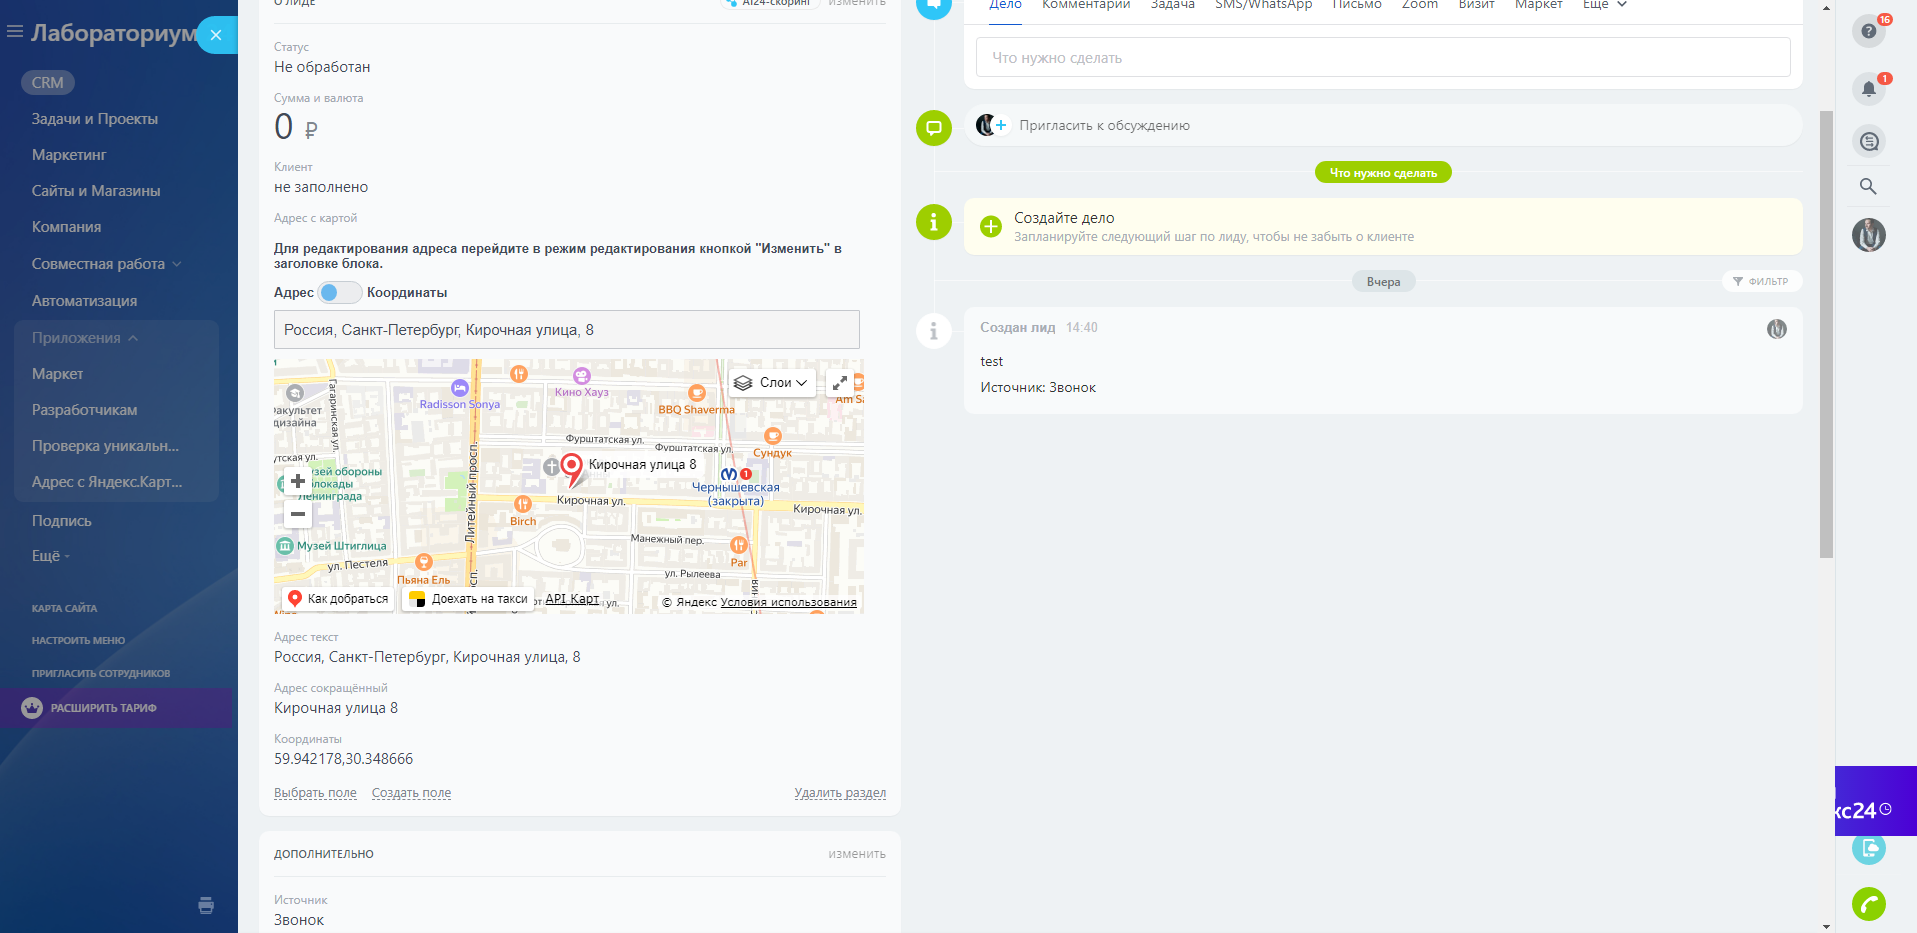The height and width of the screenshot is (933, 1917).
Task: Toggle Address/Coordinates switch
Action: pos(339,293)
